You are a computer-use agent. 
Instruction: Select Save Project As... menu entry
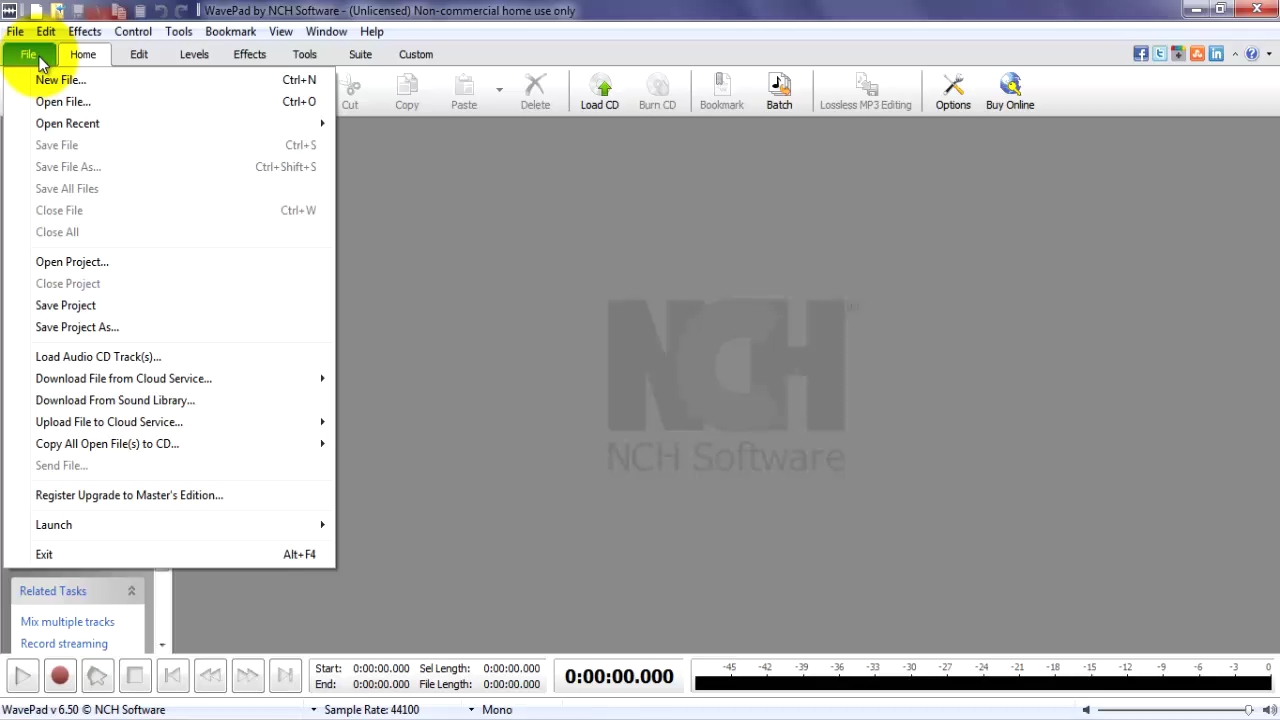click(x=180, y=327)
